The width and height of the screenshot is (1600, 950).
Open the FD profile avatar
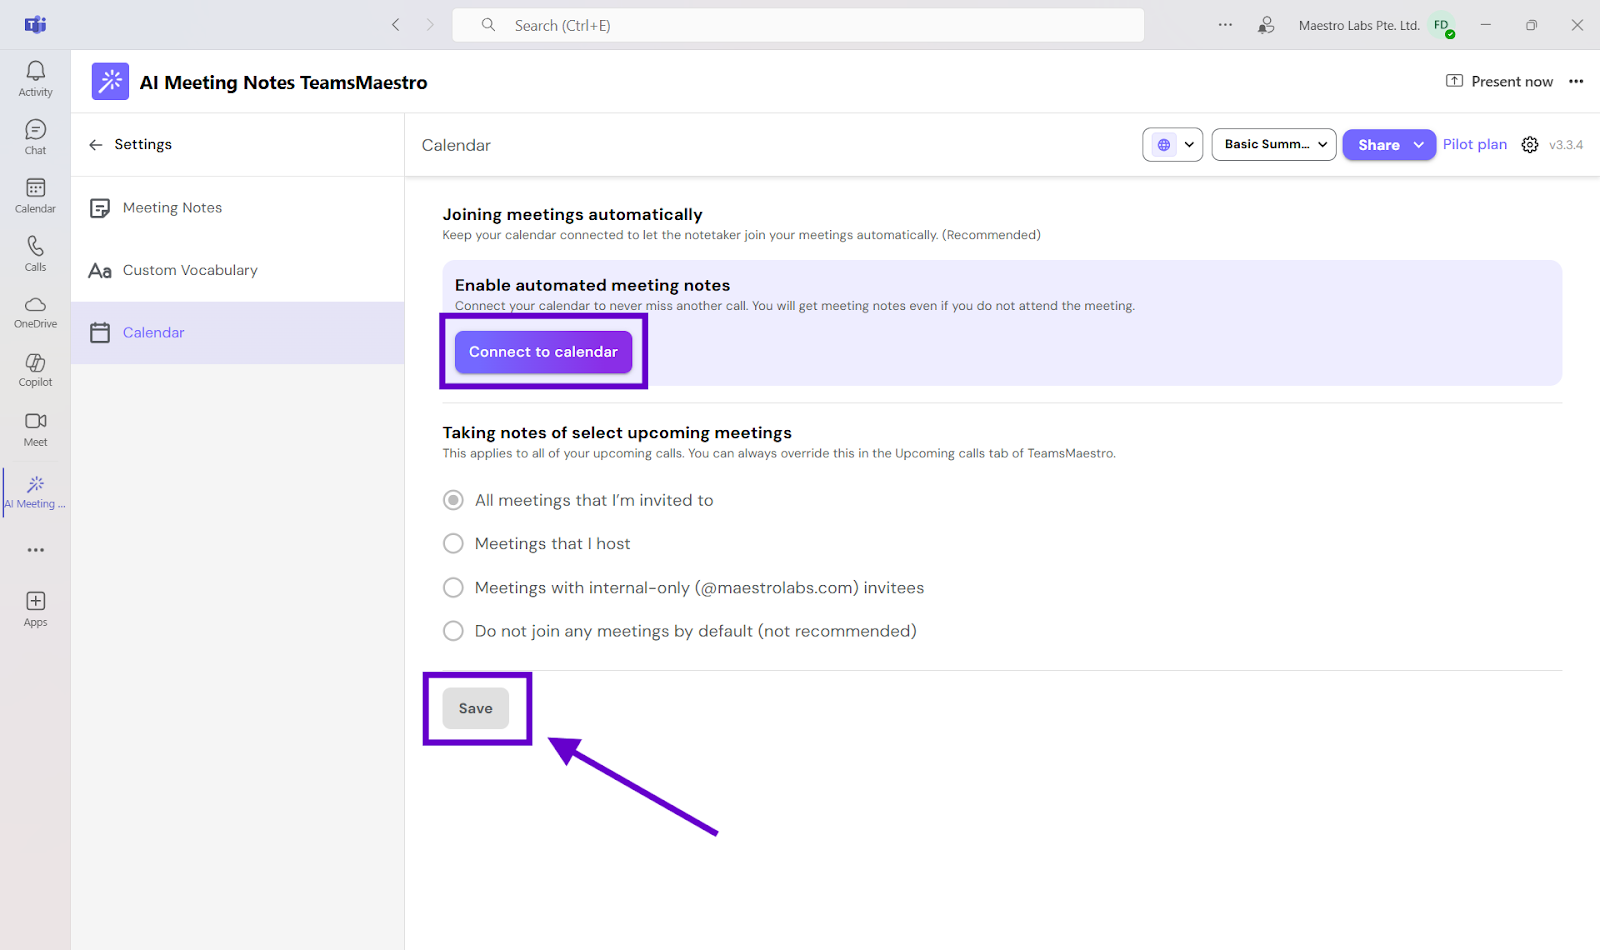[x=1442, y=25]
